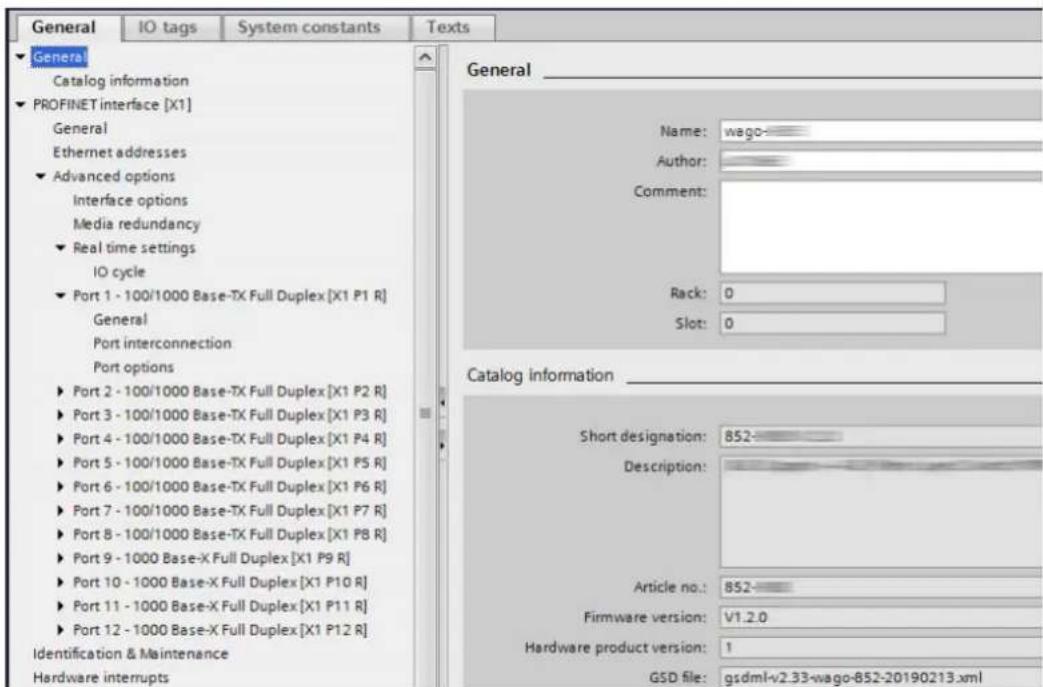This screenshot has height=687, width=1043.
Task: Expand the Port 12 tree node
Action: pyautogui.click(x=61, y=630)
